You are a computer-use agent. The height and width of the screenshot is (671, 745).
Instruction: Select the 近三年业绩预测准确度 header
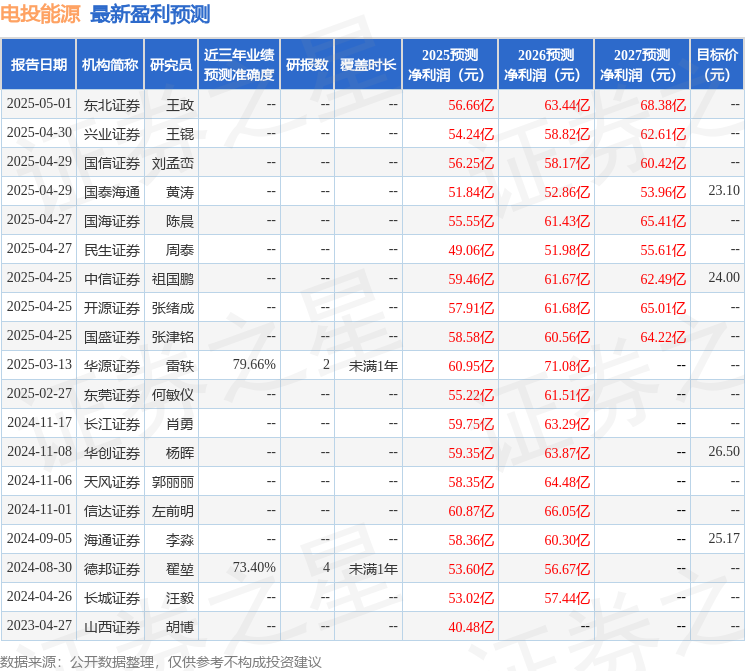[239, 65]
